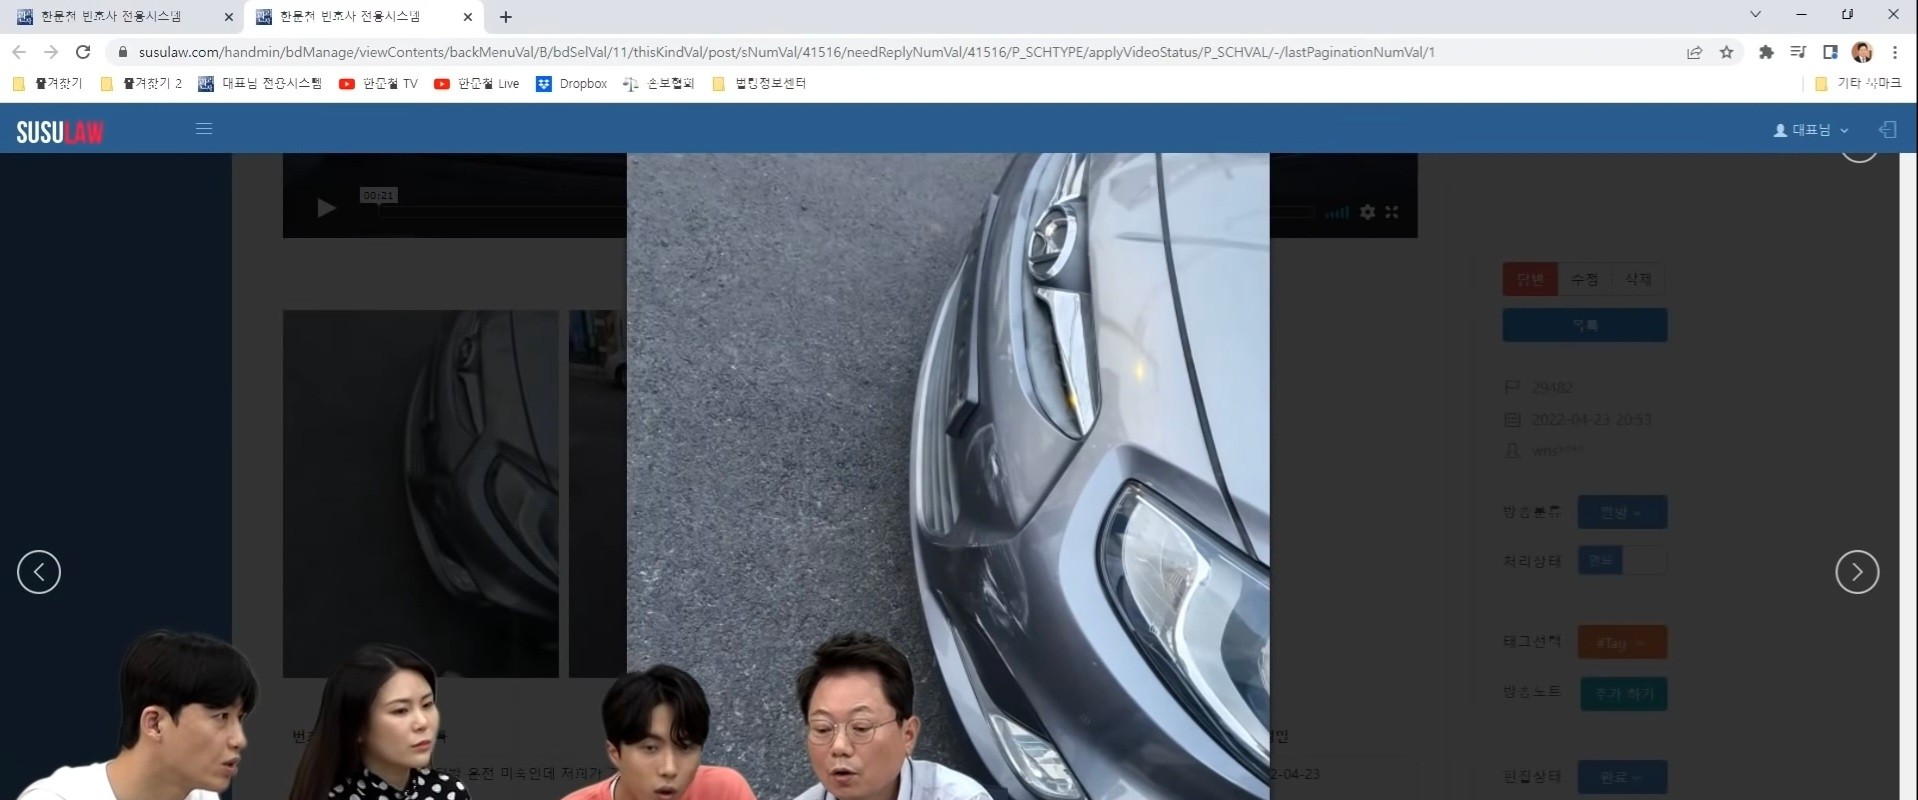The height and width of the screenshot is (800, 1918).
Task: Open video player settings gear
Action: 1367,212
